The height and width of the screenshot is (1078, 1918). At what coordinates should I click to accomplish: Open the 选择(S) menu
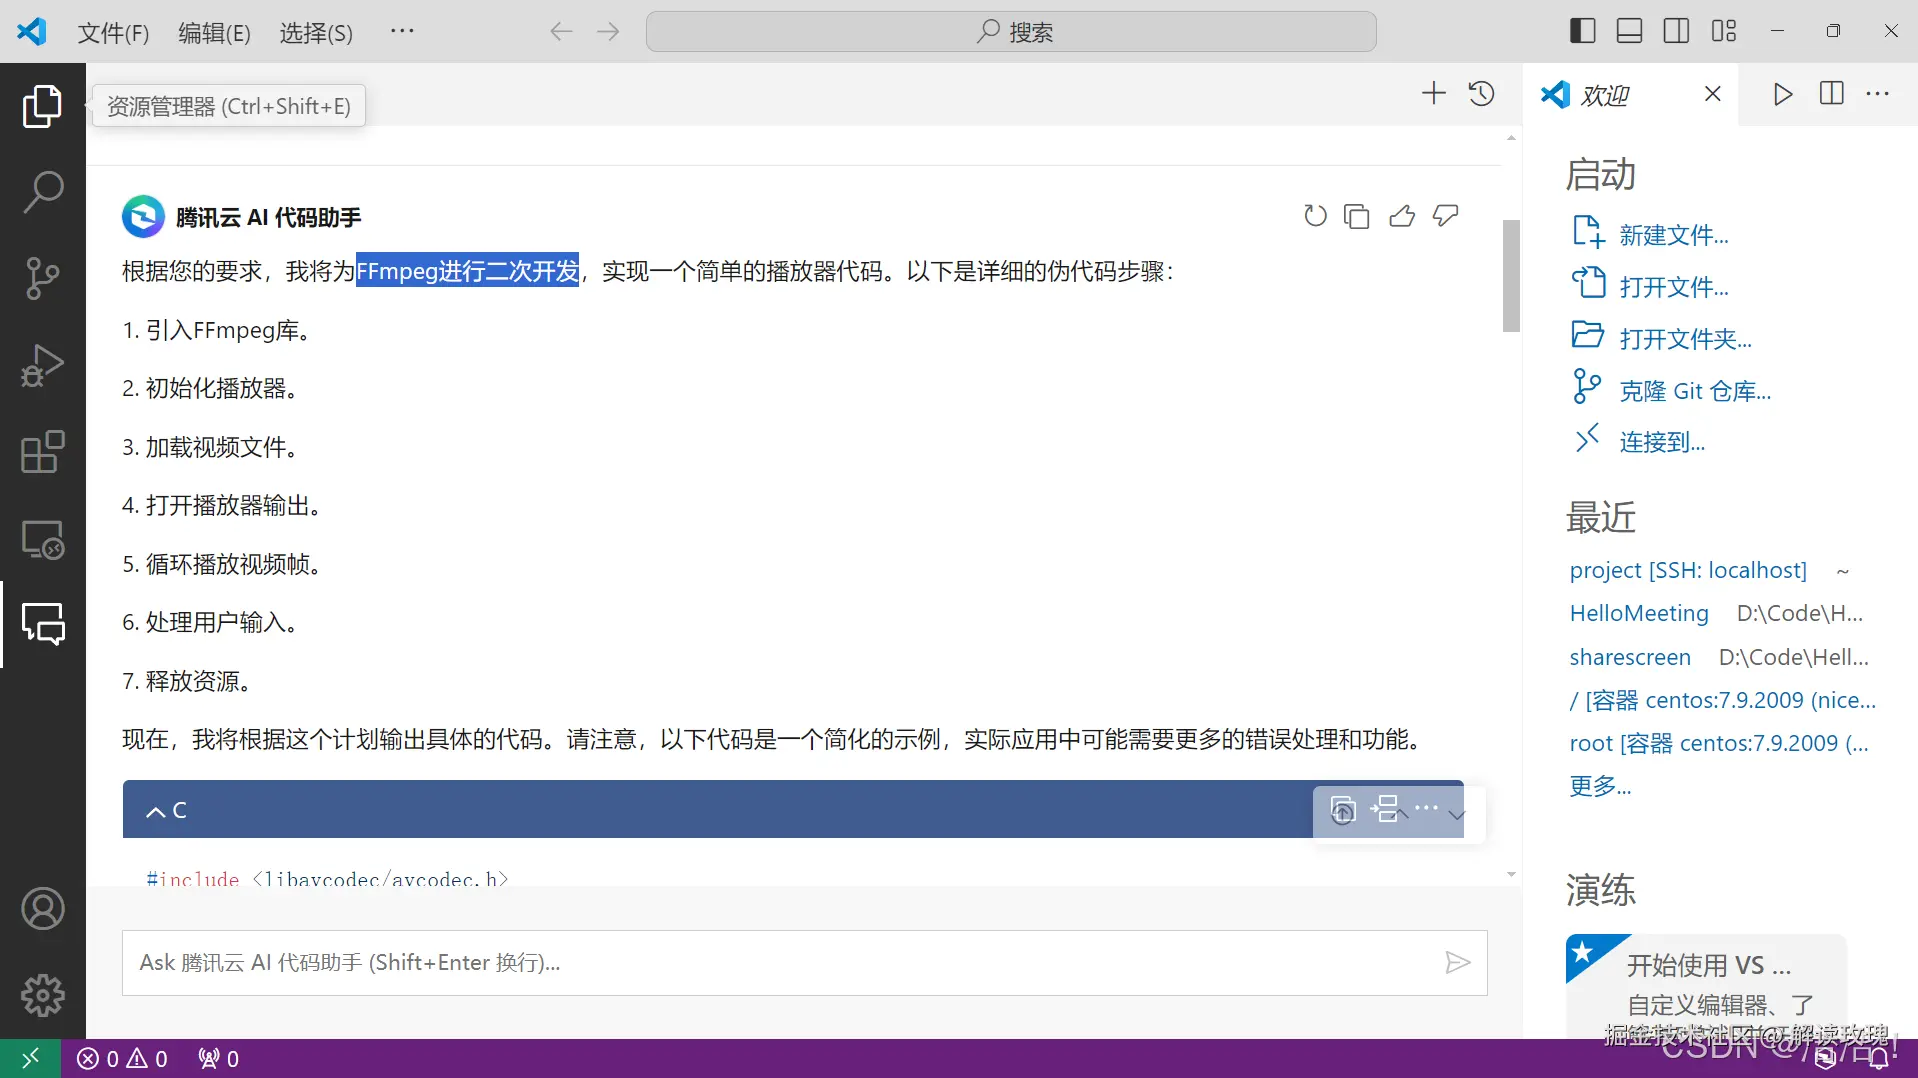pyautogui.click(x=316, y=33)
